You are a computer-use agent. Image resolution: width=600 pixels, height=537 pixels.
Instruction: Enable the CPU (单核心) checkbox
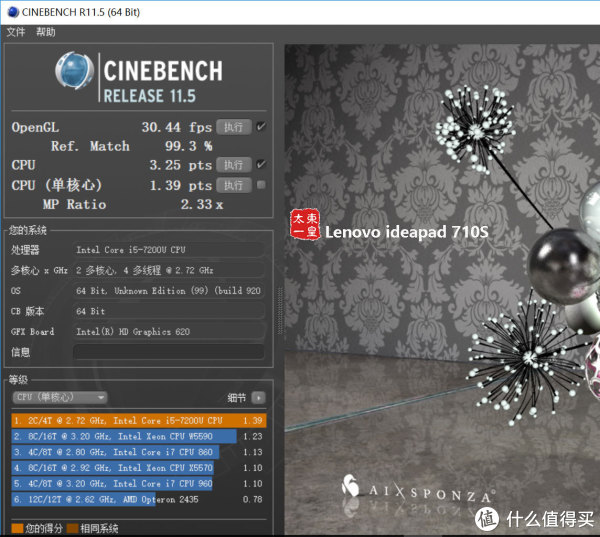pos(261,185)
